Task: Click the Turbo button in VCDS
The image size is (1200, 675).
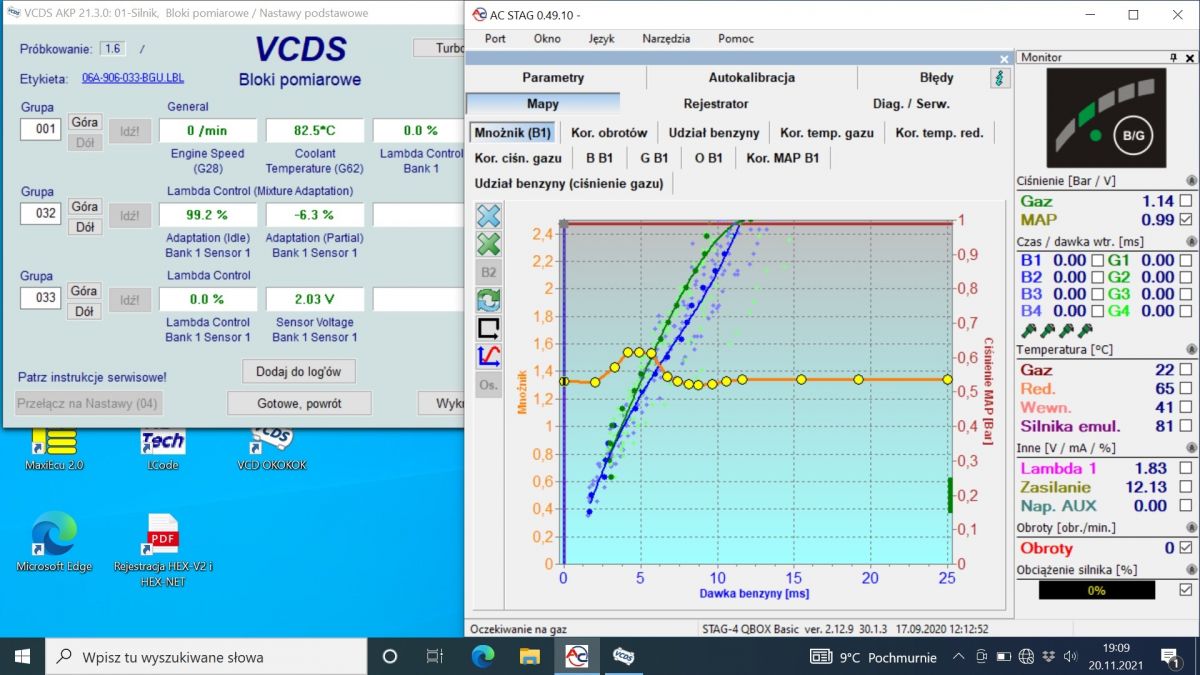Action: click(439, 48)
